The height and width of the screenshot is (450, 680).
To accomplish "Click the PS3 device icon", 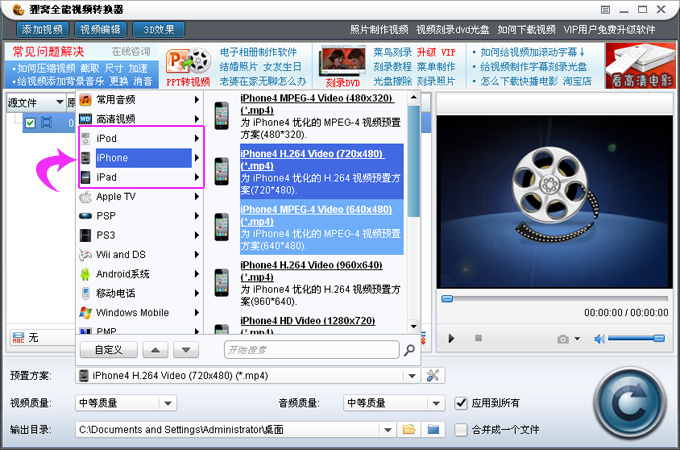I will (85, 235).
